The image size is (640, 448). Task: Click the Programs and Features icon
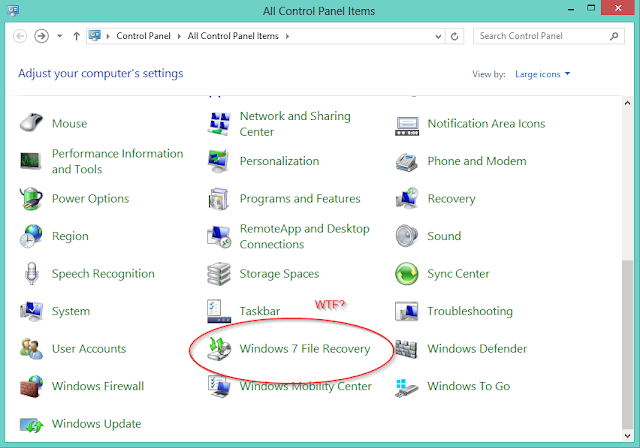coord(218,199)
